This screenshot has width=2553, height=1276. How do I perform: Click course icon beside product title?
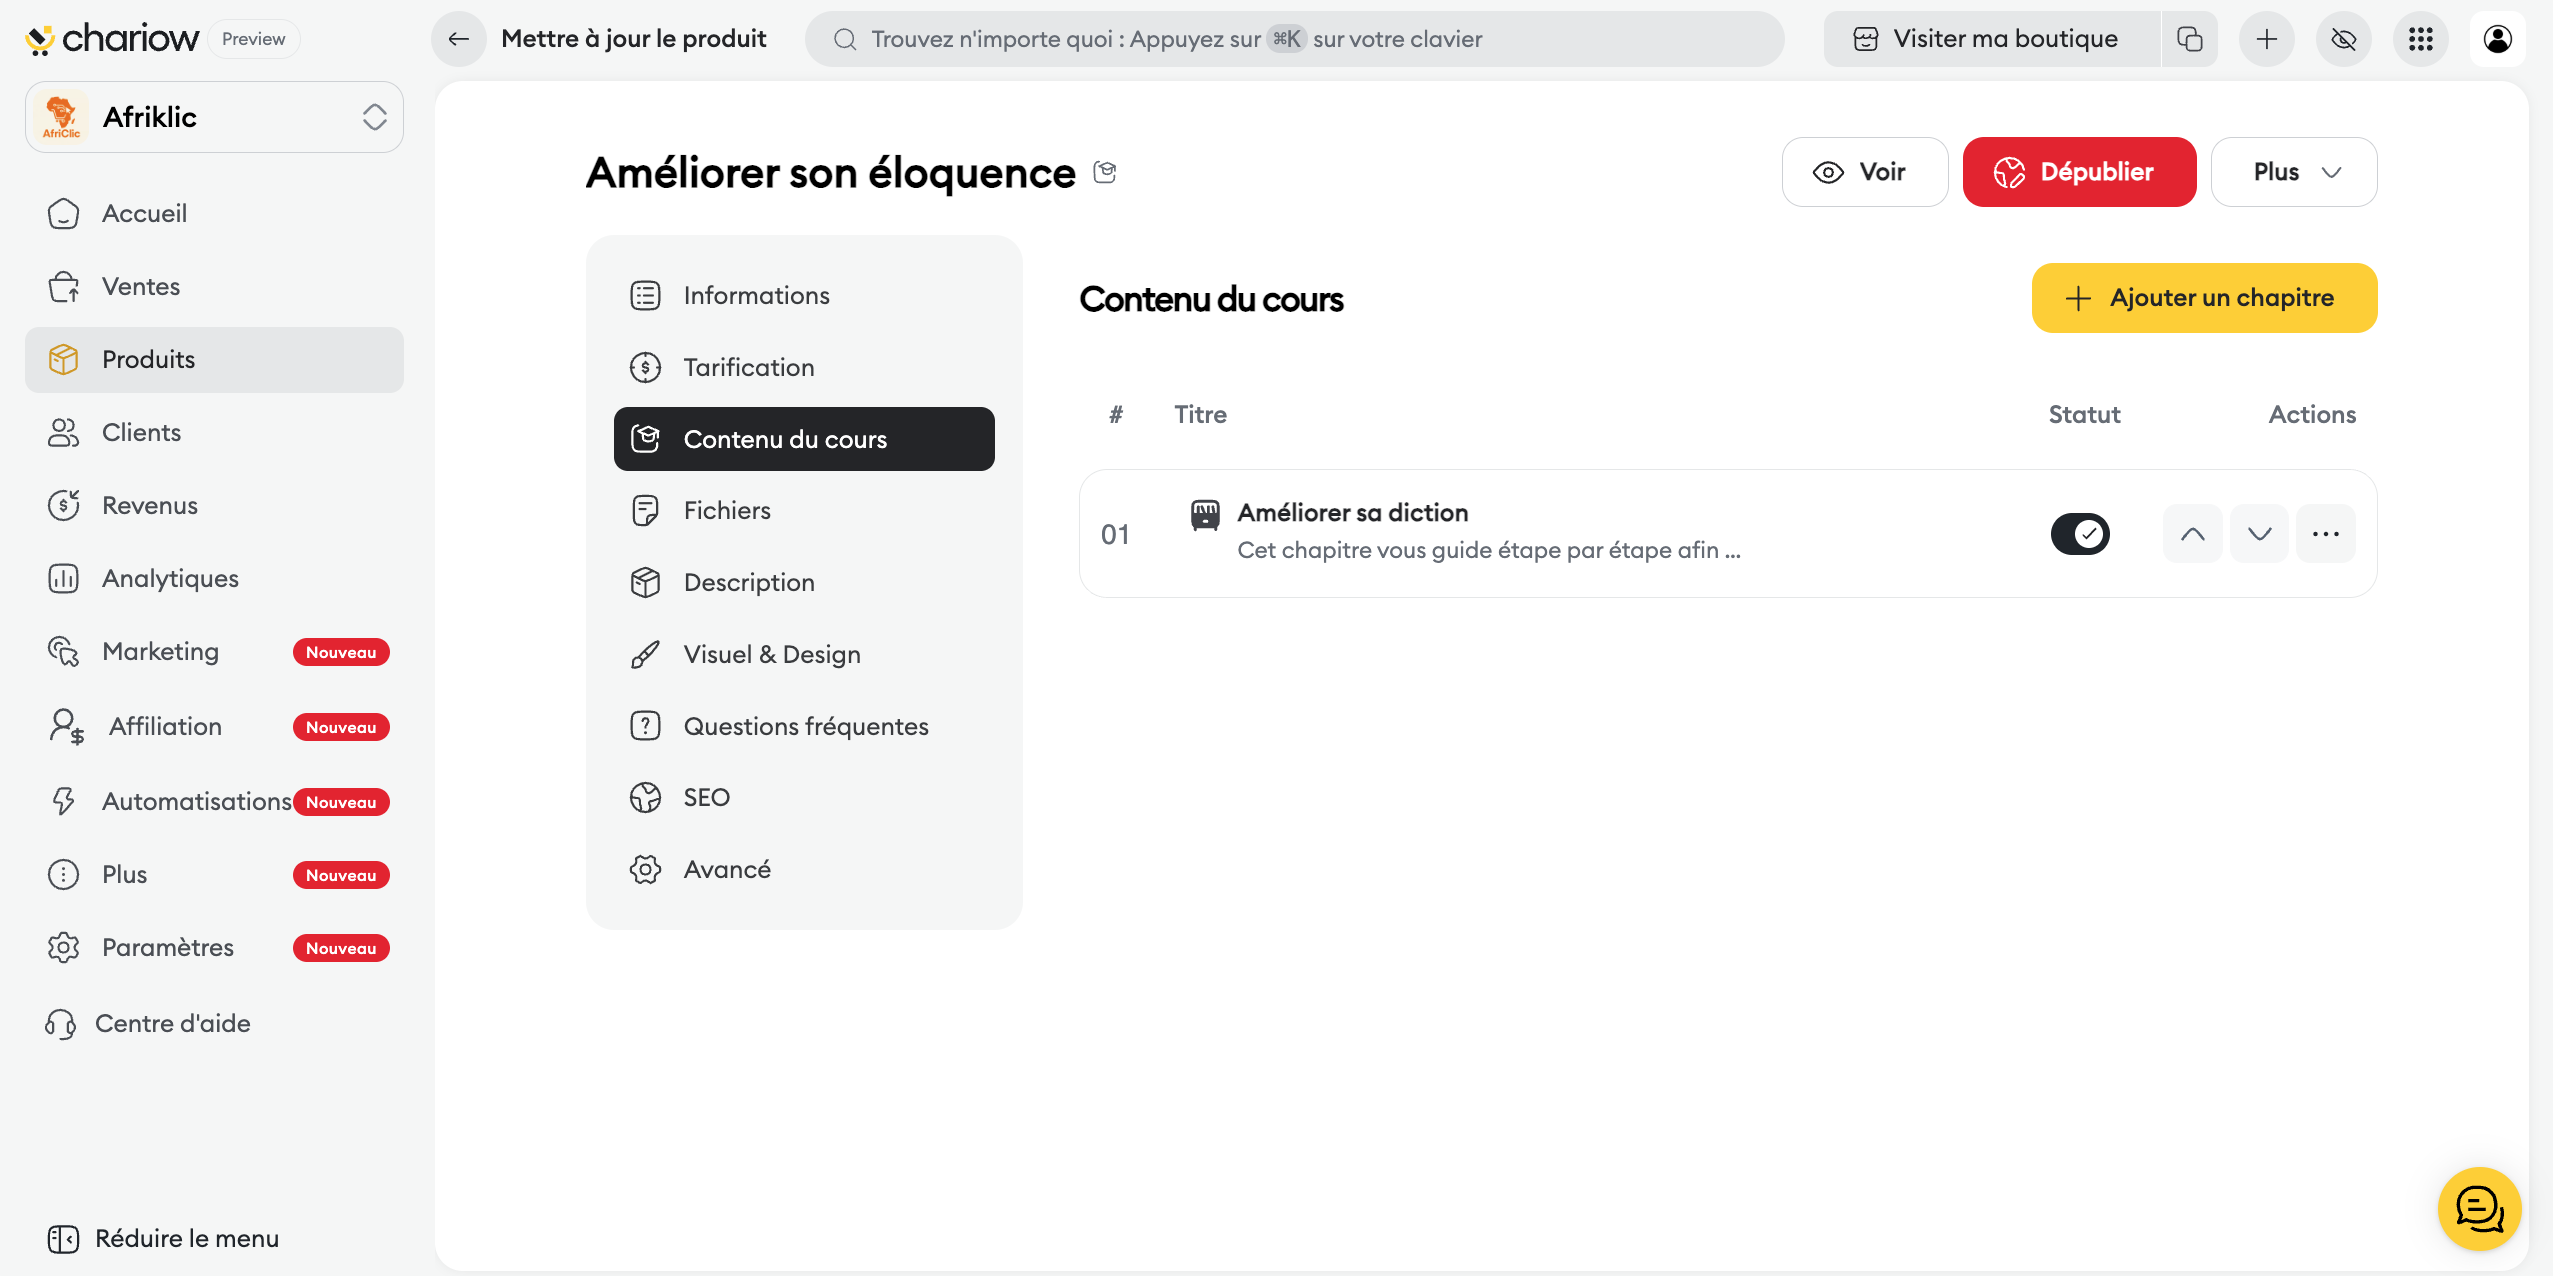[x=1104, y=172]
